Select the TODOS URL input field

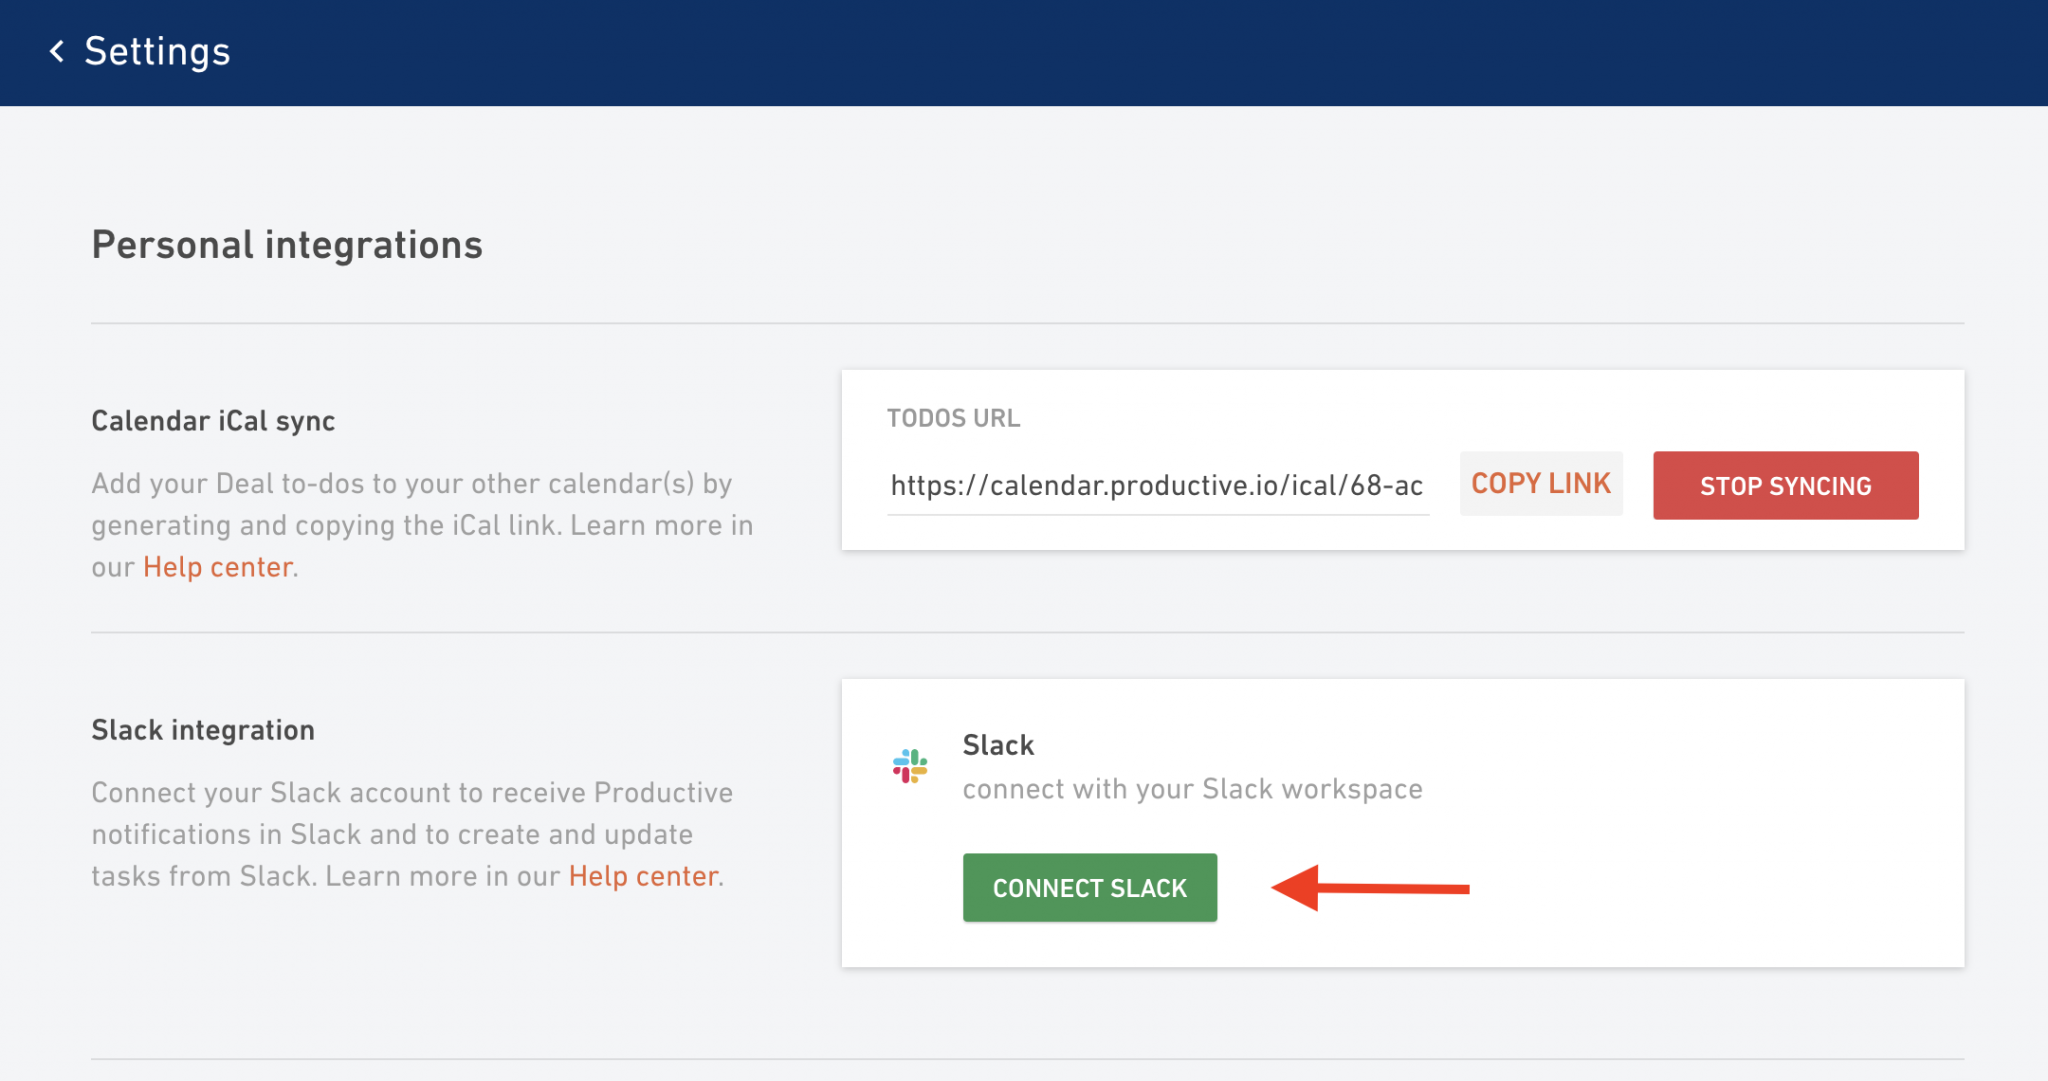[x=1158, y=486]
